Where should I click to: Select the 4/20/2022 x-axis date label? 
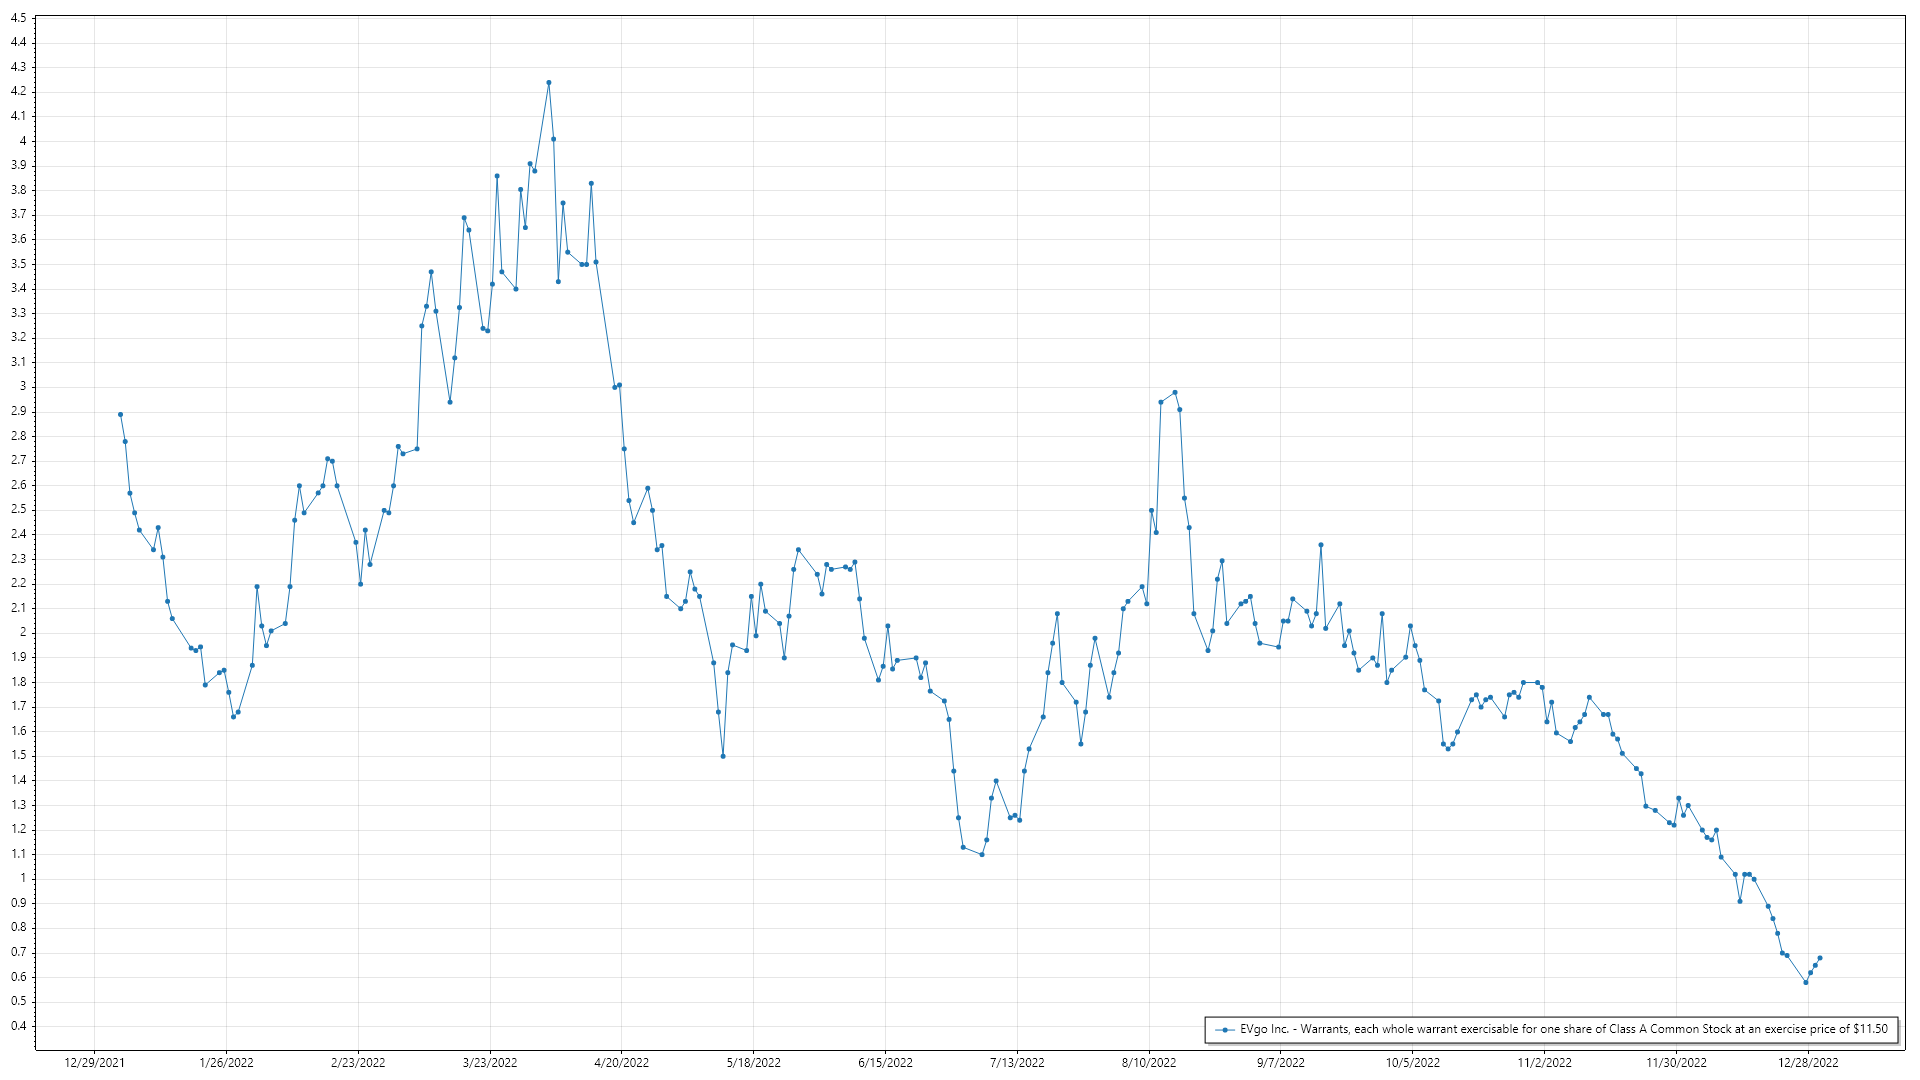(x=622, y=1062)
